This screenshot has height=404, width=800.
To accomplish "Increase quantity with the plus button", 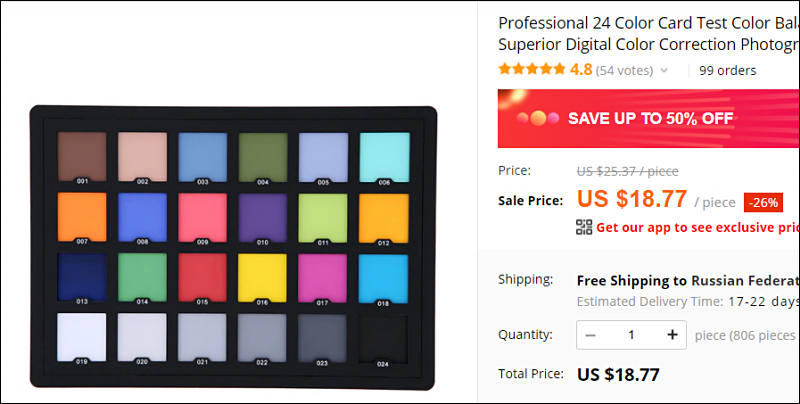I will (x=672, y=335).
